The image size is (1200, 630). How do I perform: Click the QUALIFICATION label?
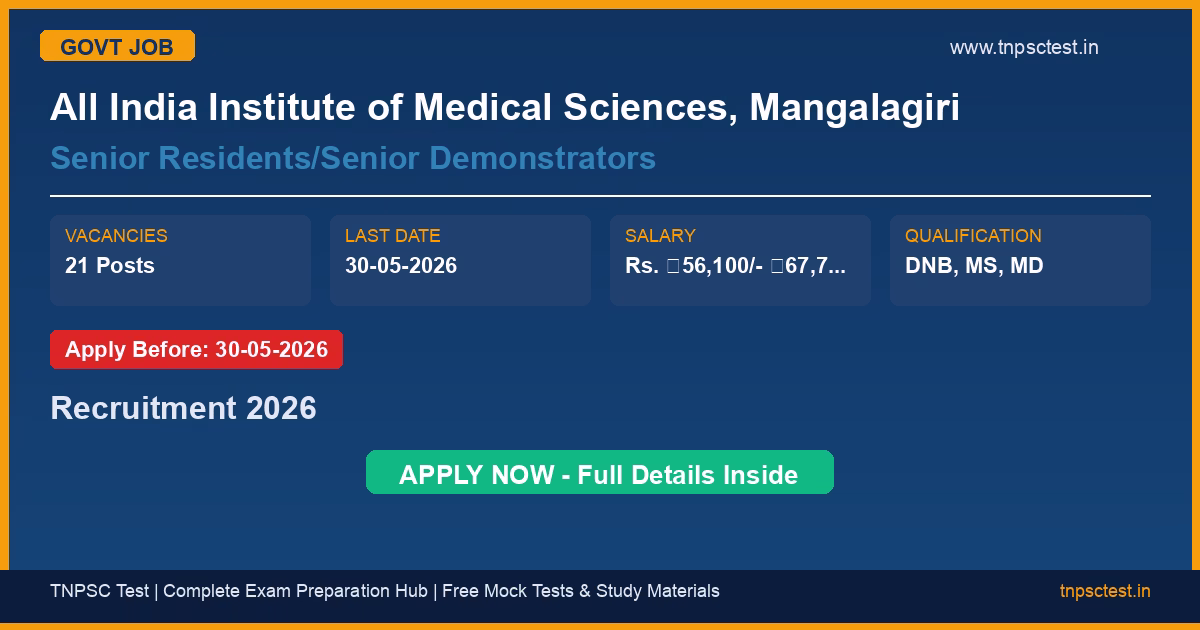(x=973, y=236)
